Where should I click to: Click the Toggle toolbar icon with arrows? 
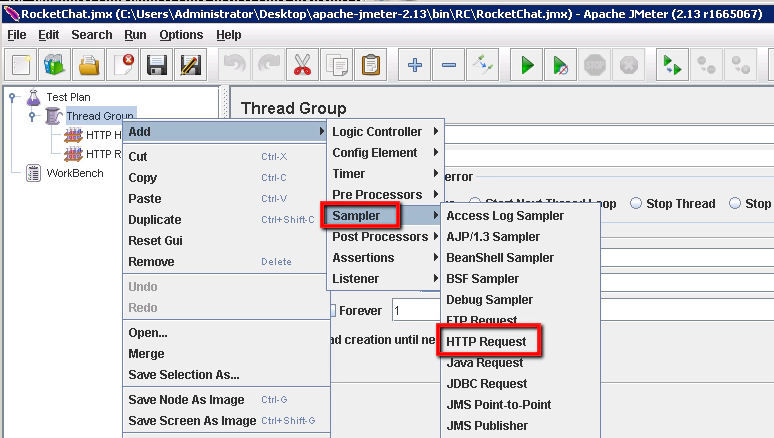(483, 65)
